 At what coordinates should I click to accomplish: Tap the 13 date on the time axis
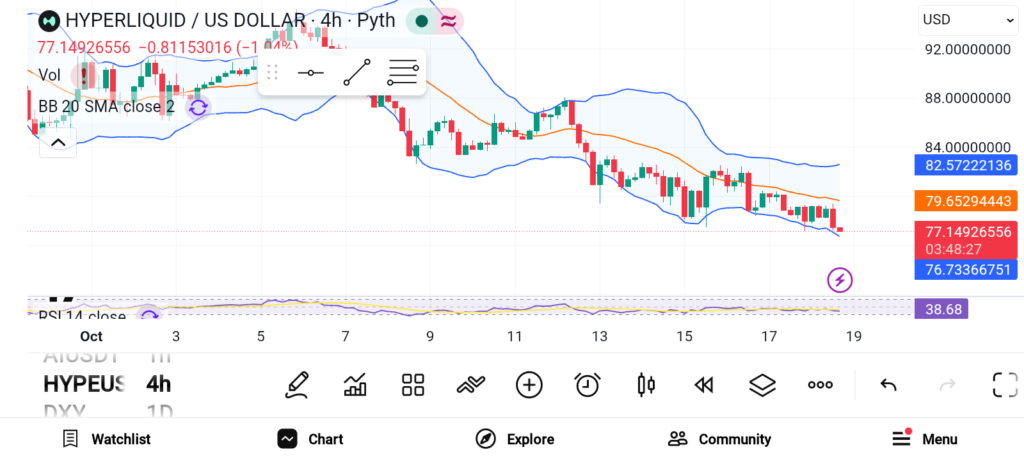600,336
